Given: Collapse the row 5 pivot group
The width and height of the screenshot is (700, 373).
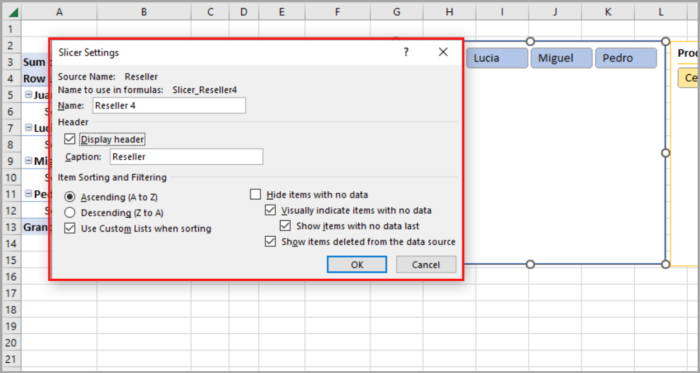Looking at the screenshot, I should 29,95.
